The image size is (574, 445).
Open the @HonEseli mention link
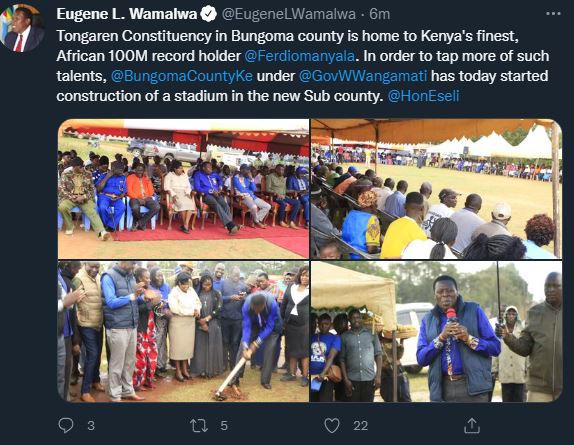423,96
